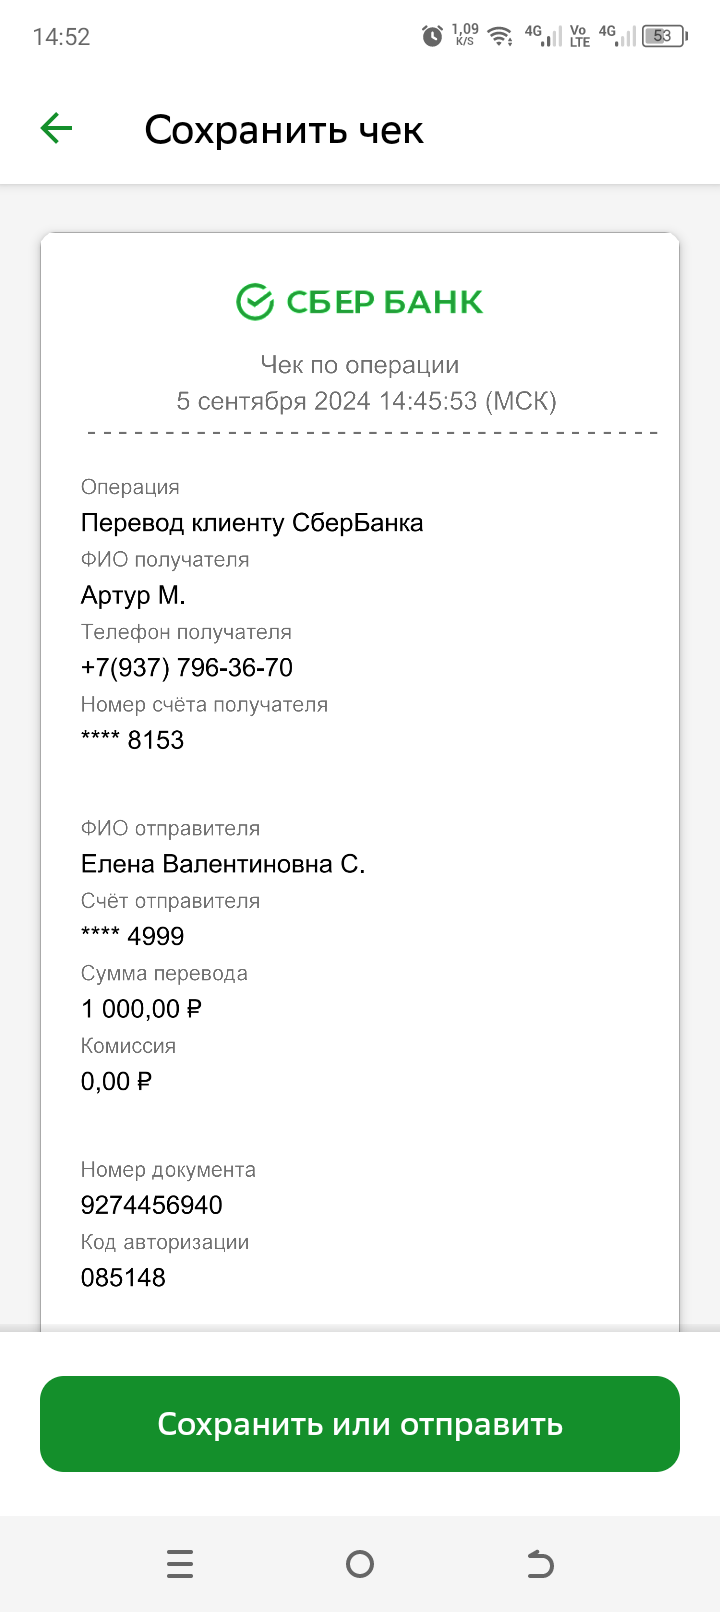Tap the Сохранить чек page title

coord(284,130)
